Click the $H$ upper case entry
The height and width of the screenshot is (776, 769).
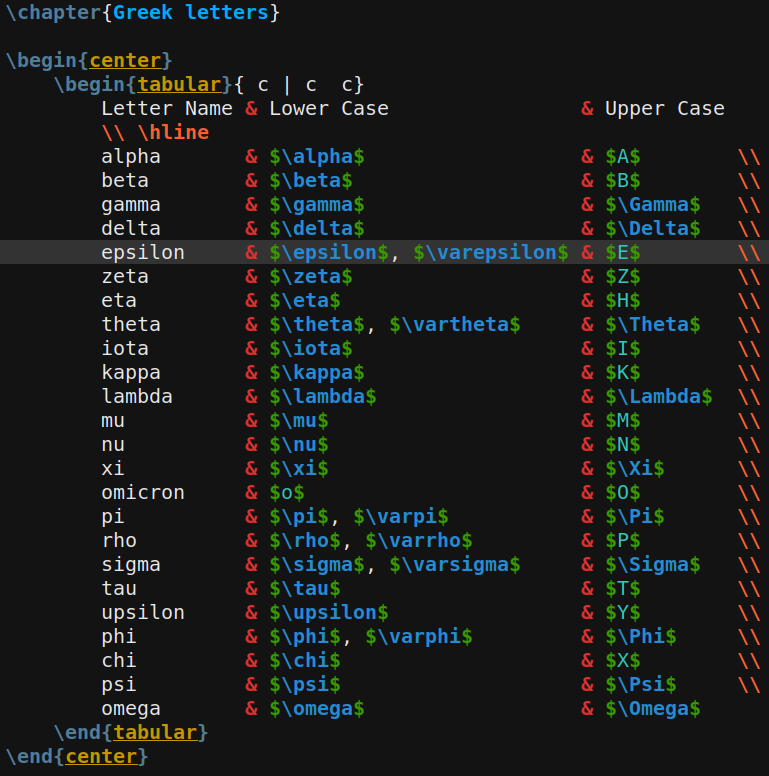click(x=623, y=300)
